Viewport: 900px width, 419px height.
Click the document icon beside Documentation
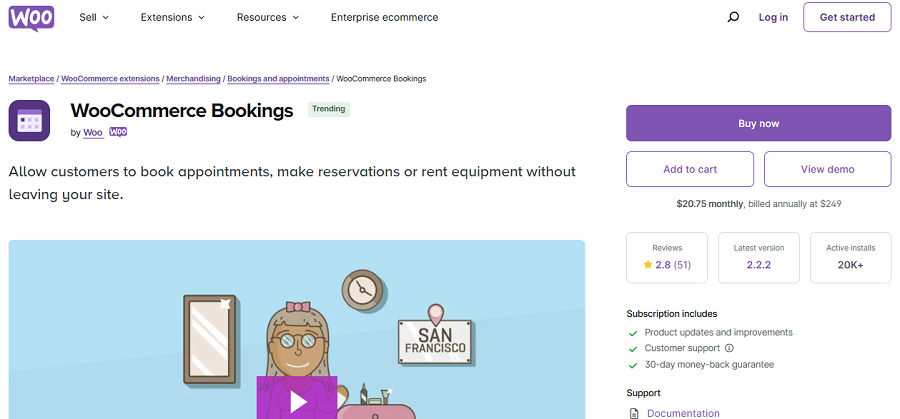[634, 413]
